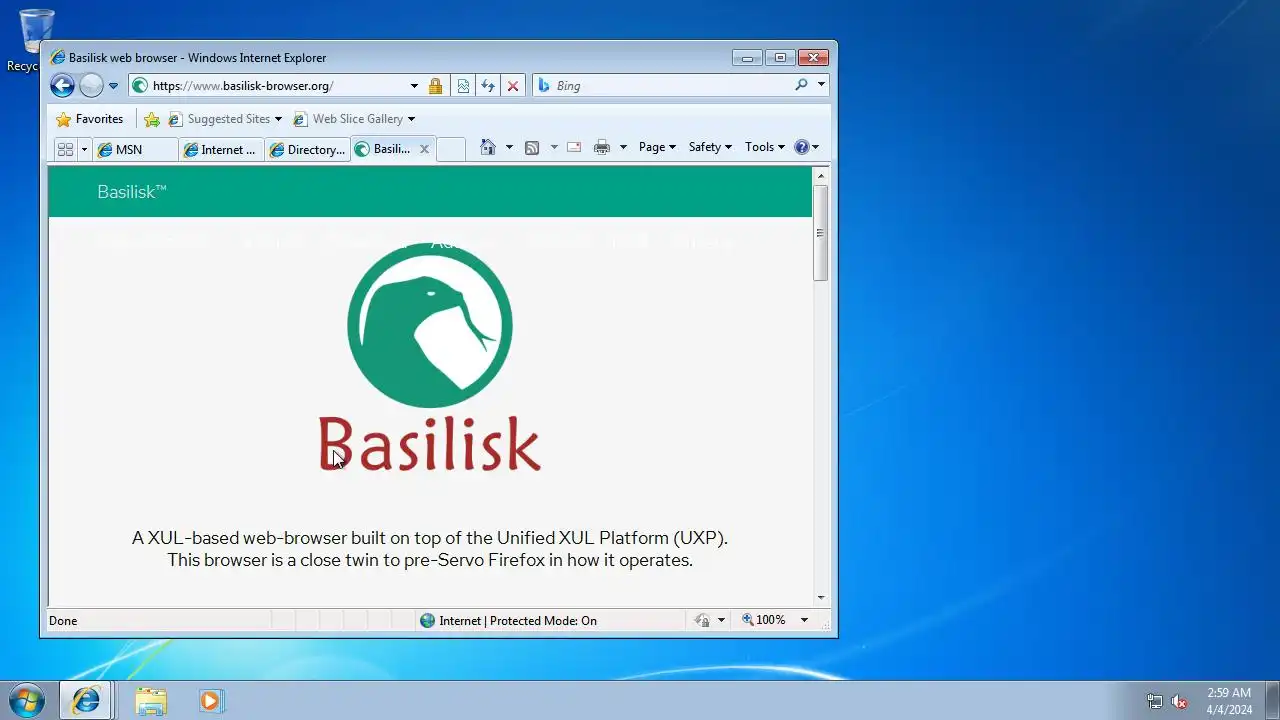Go back with the Back arrow button
1280x720 pixels.
point(62,86)
